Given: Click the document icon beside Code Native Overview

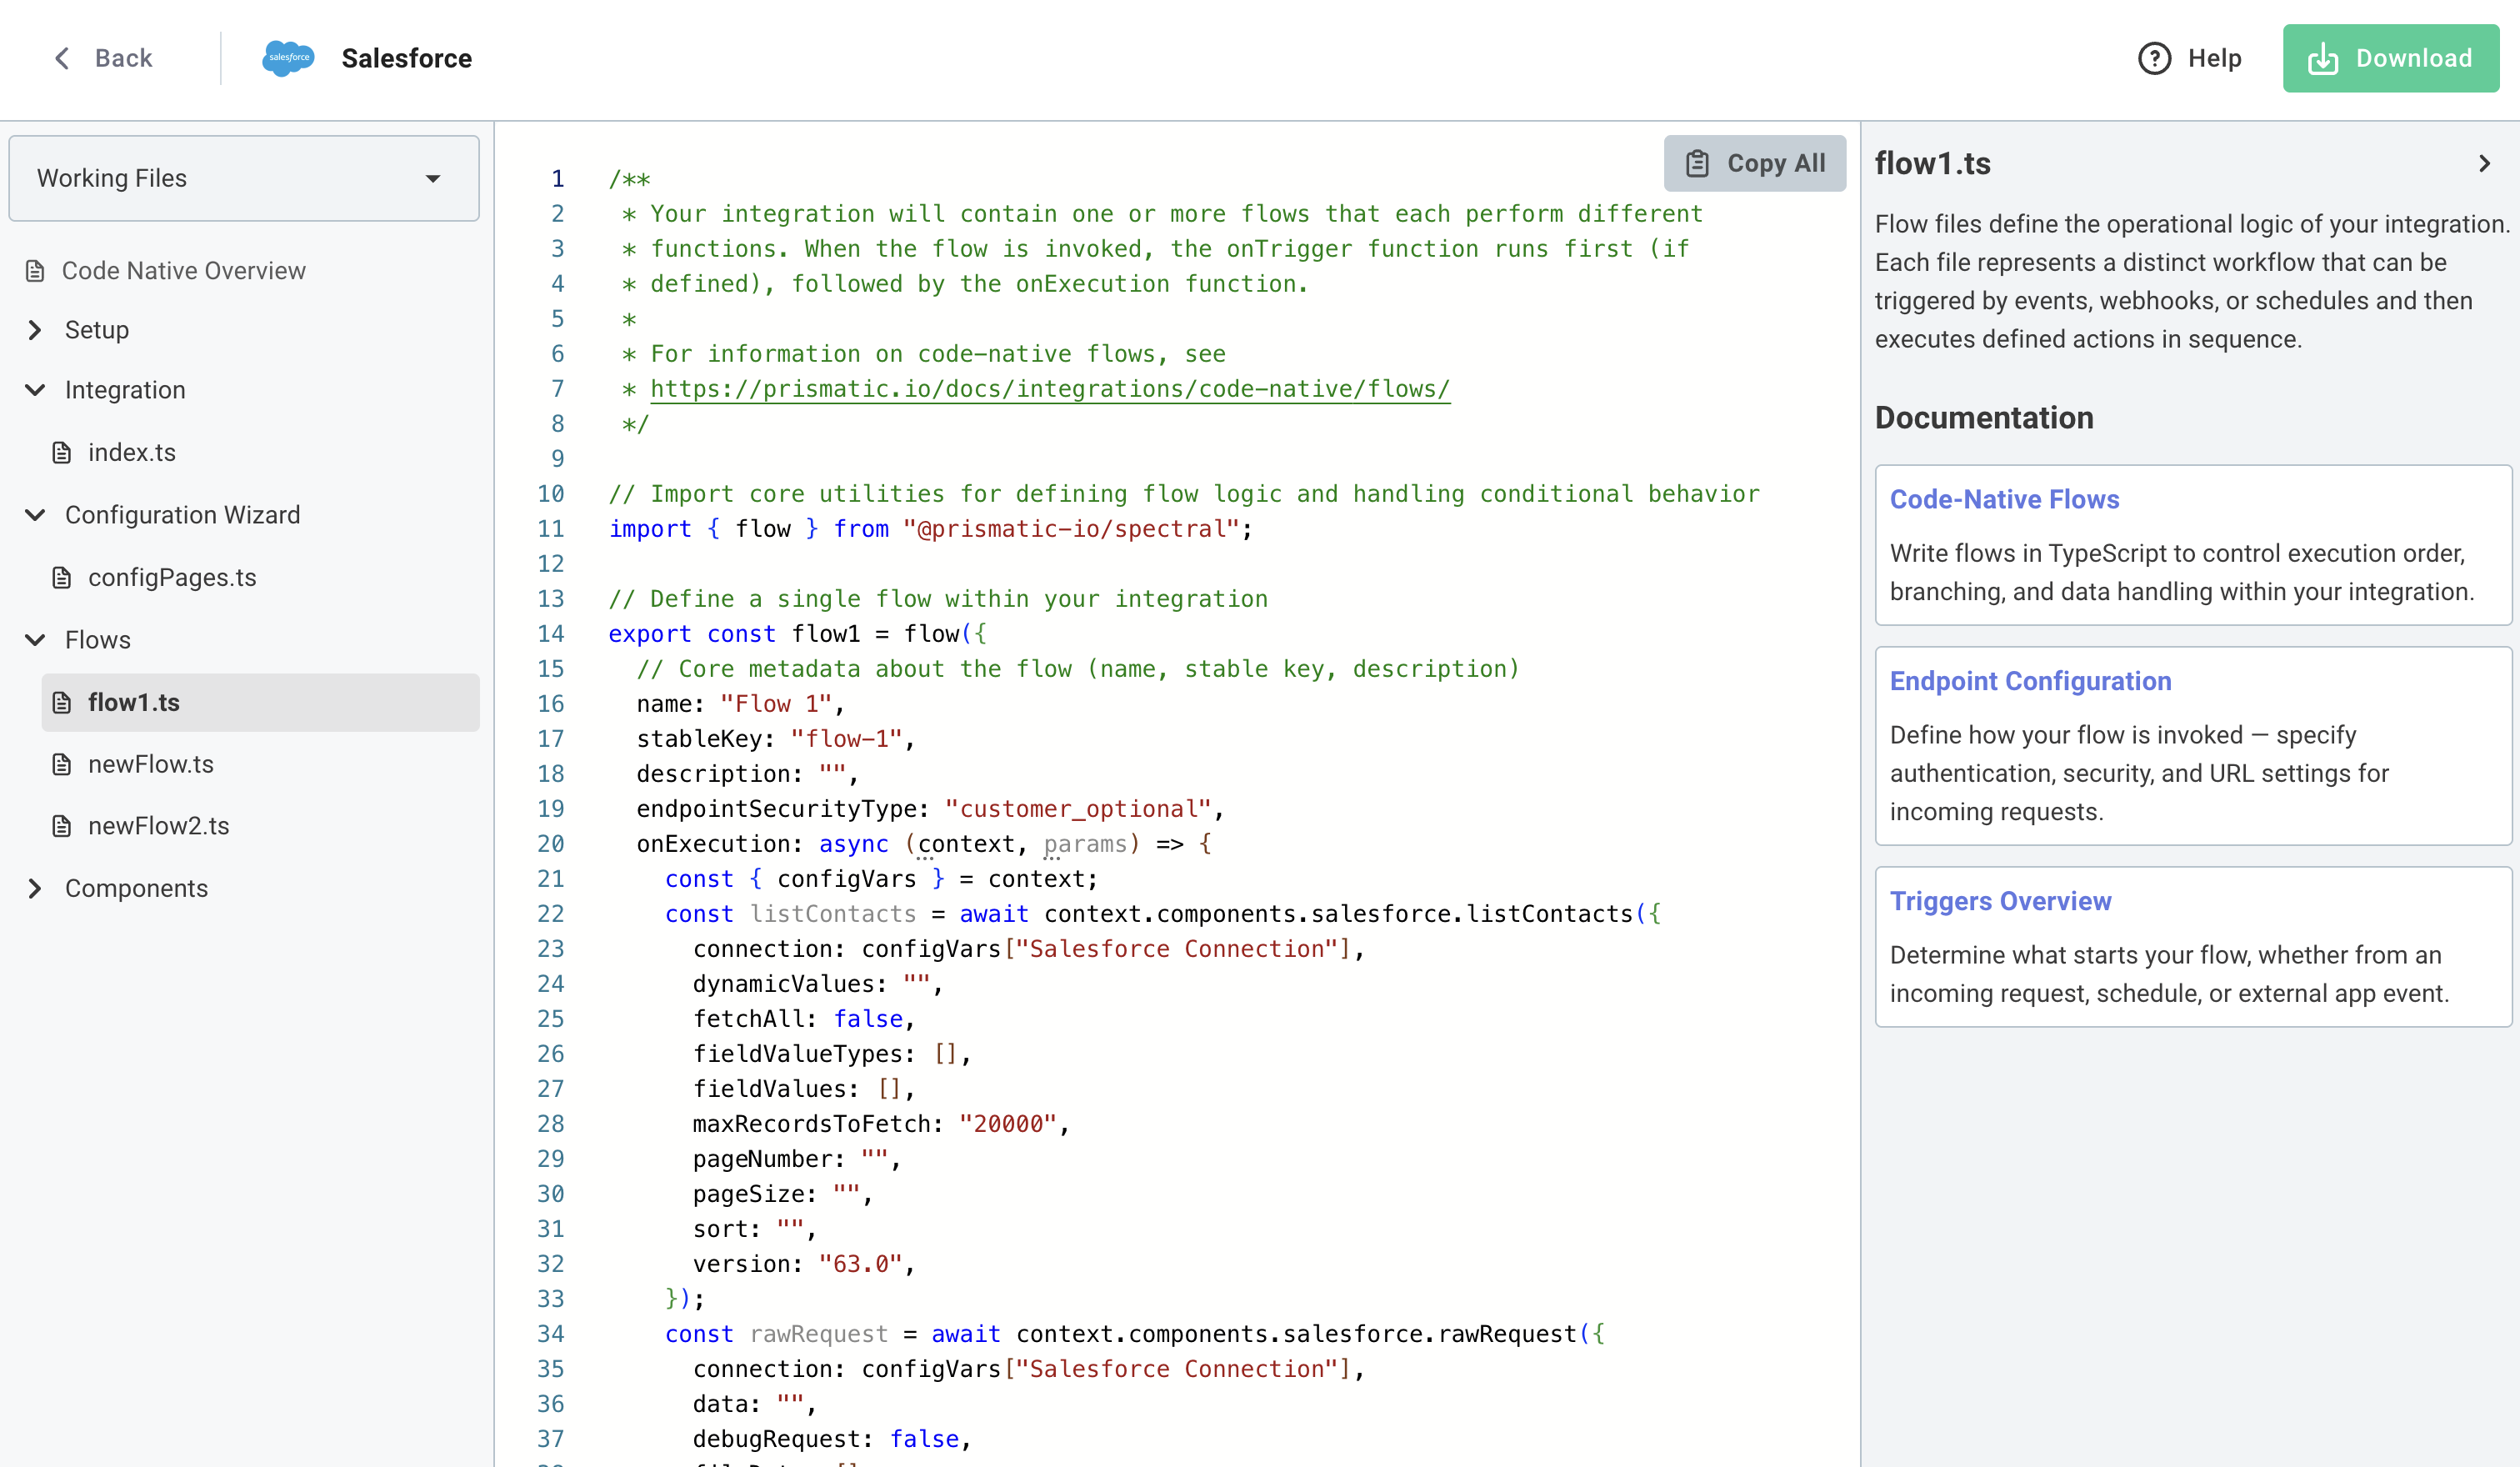Looking at the screenshot, I should coord(34,270).
